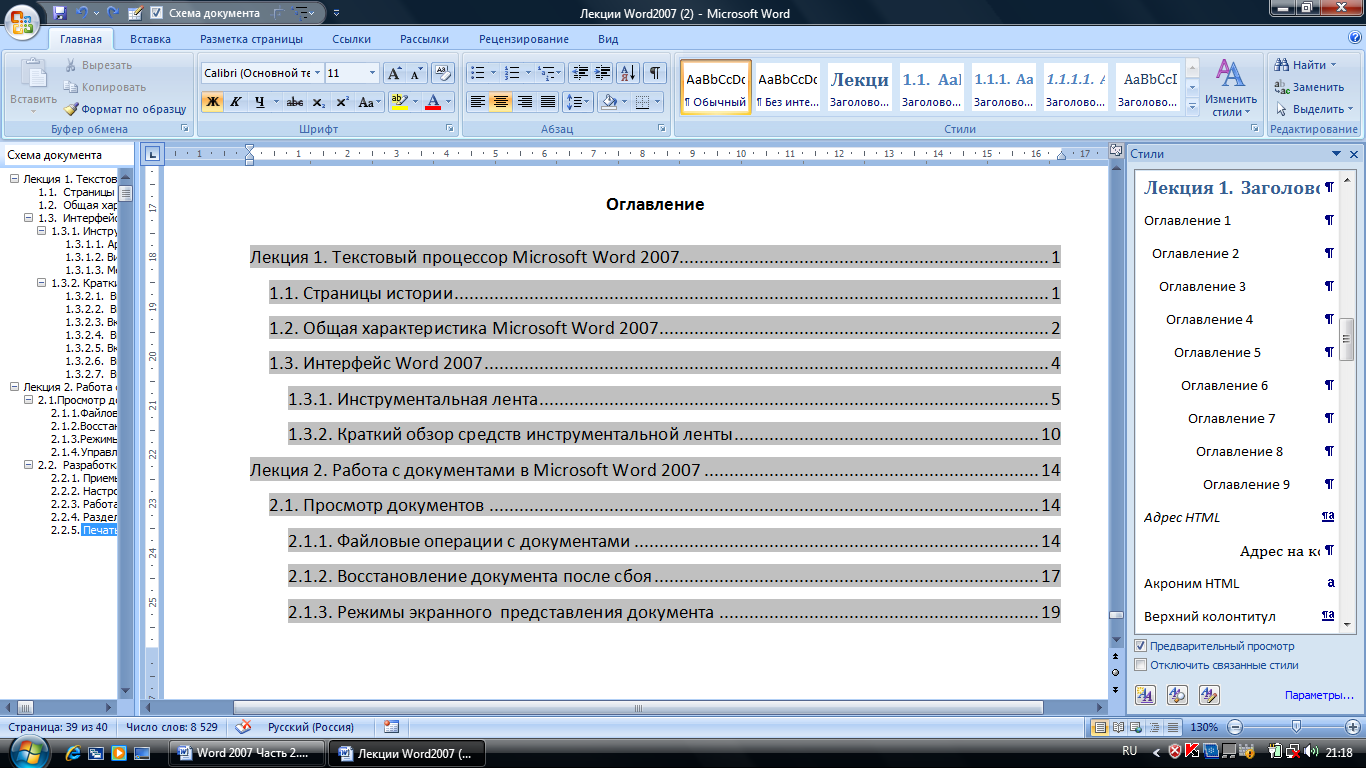Increase indent in paragraph group
Screen dimensions: 1366x768
[x=602, y=73]
